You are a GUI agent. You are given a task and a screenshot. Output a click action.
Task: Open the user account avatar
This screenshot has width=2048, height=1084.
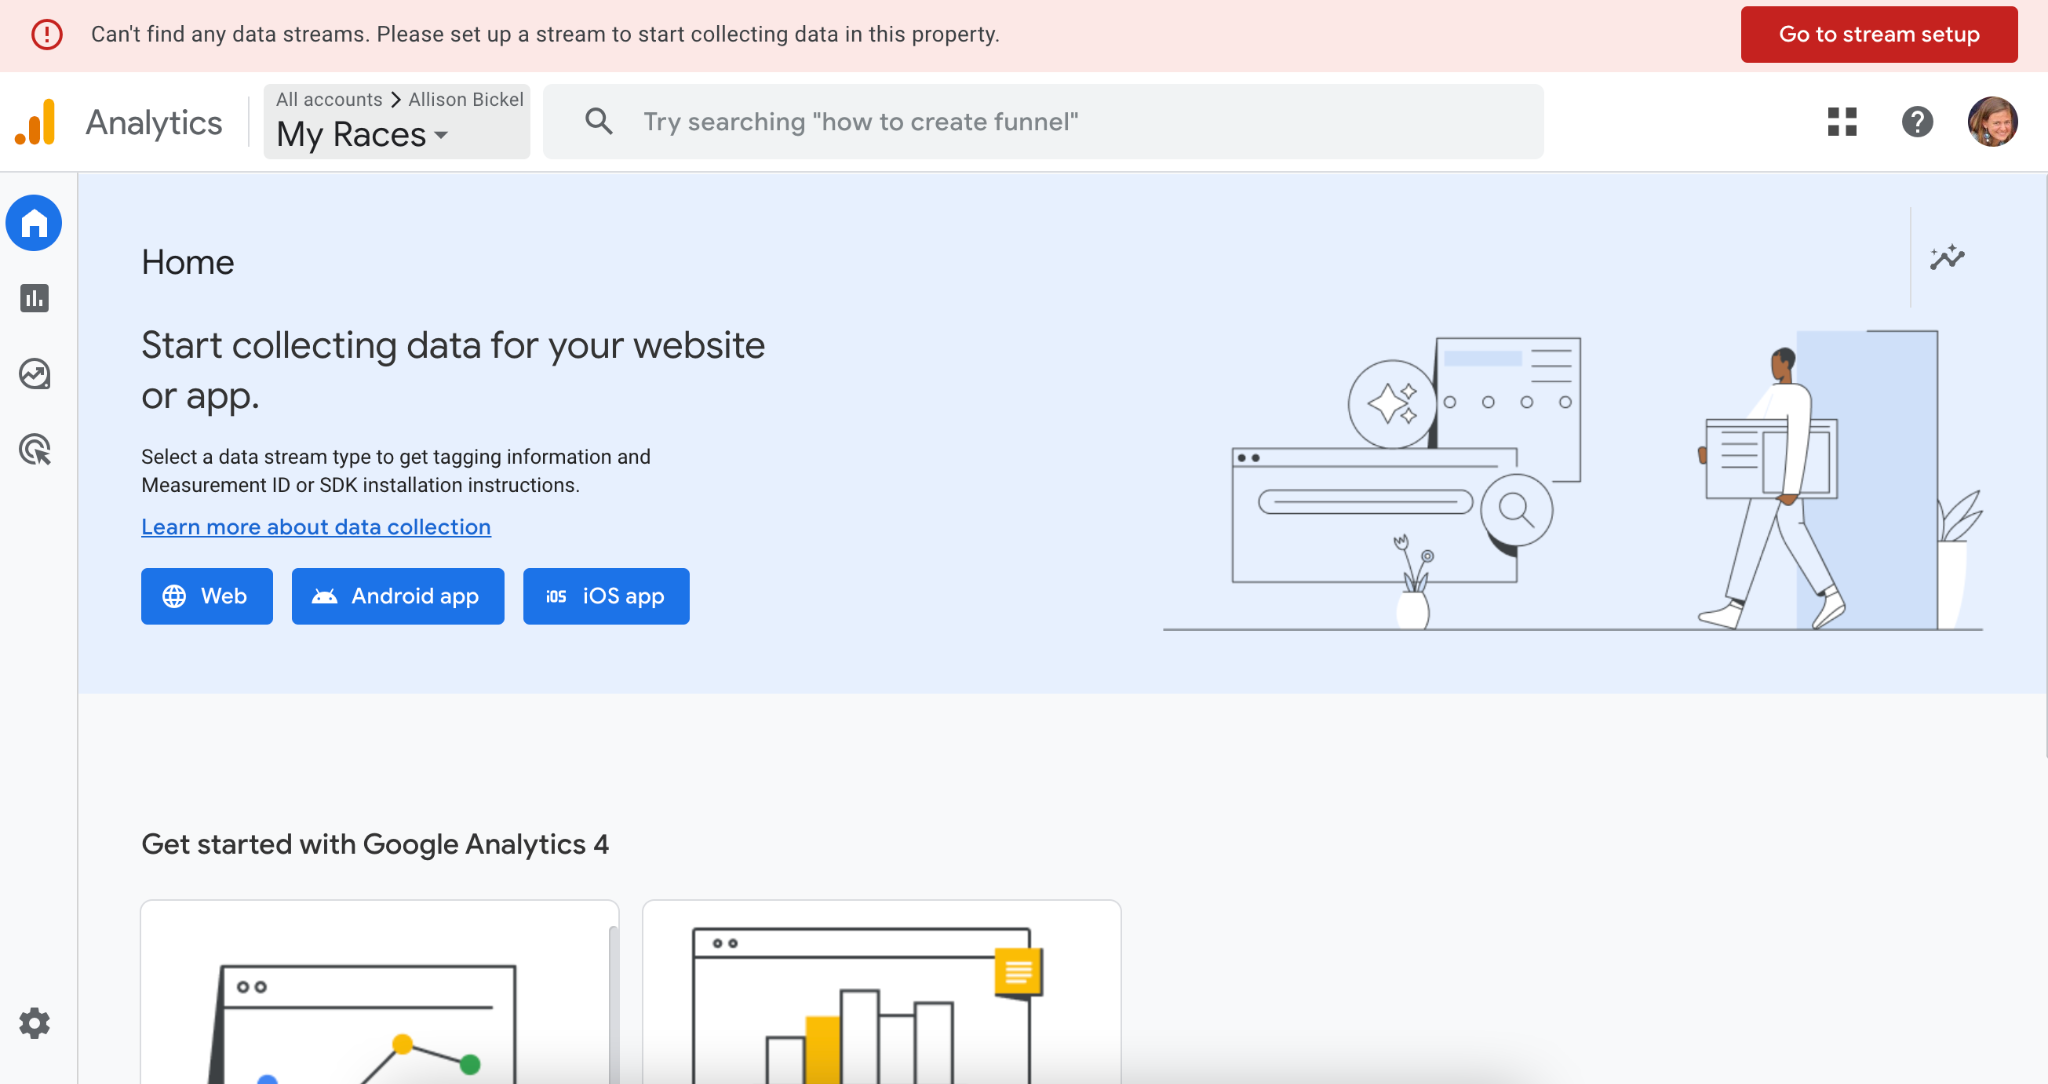[x=1992, y=122]
